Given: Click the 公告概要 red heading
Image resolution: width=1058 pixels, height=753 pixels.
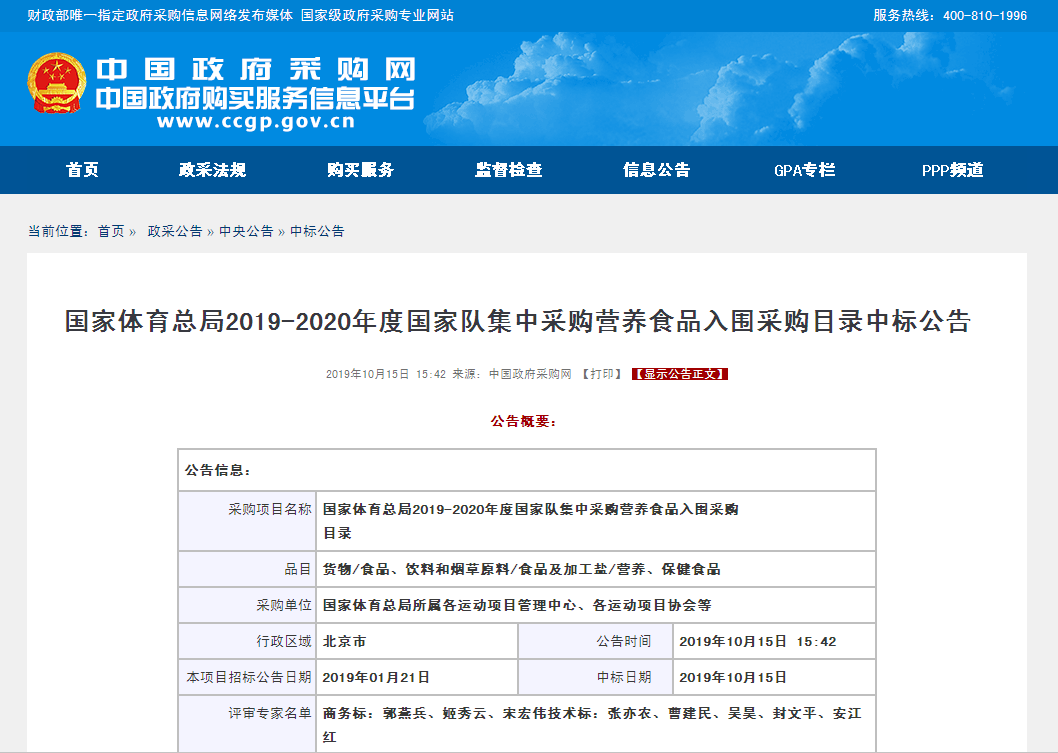Looking at the screenshot, I should coord(524,422).
